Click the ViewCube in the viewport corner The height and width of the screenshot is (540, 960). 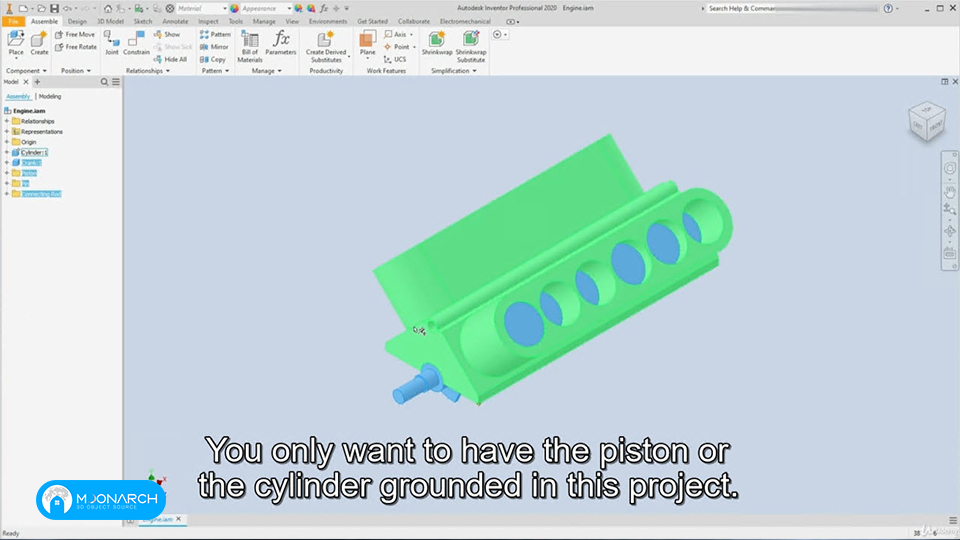click(x=927, y=121)
